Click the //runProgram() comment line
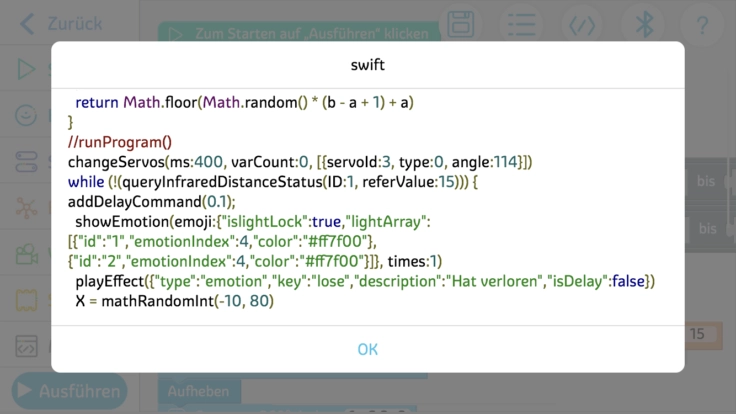The image size is (736, 414). (x=120, y=142)
